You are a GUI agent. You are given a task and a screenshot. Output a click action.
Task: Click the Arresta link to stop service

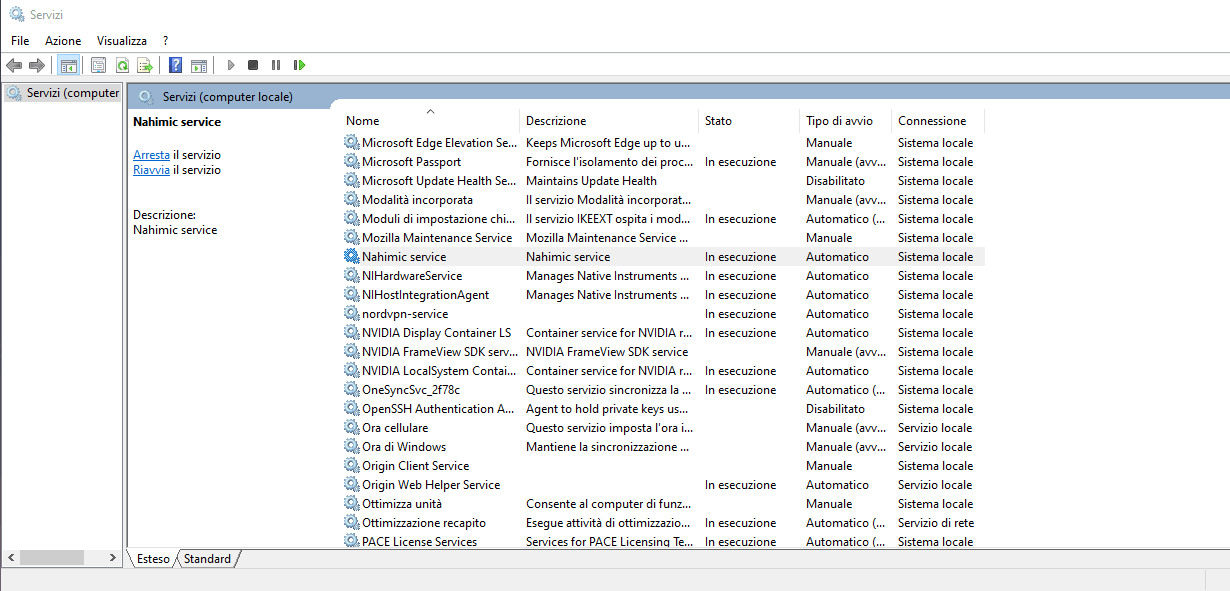coord(151,155)
